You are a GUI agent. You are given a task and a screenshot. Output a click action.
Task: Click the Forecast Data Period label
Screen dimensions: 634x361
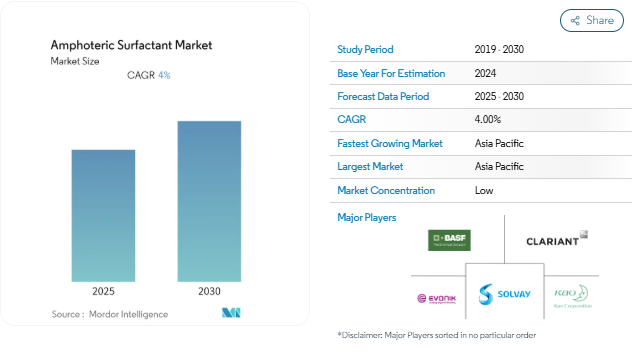[x=383, y=96]
